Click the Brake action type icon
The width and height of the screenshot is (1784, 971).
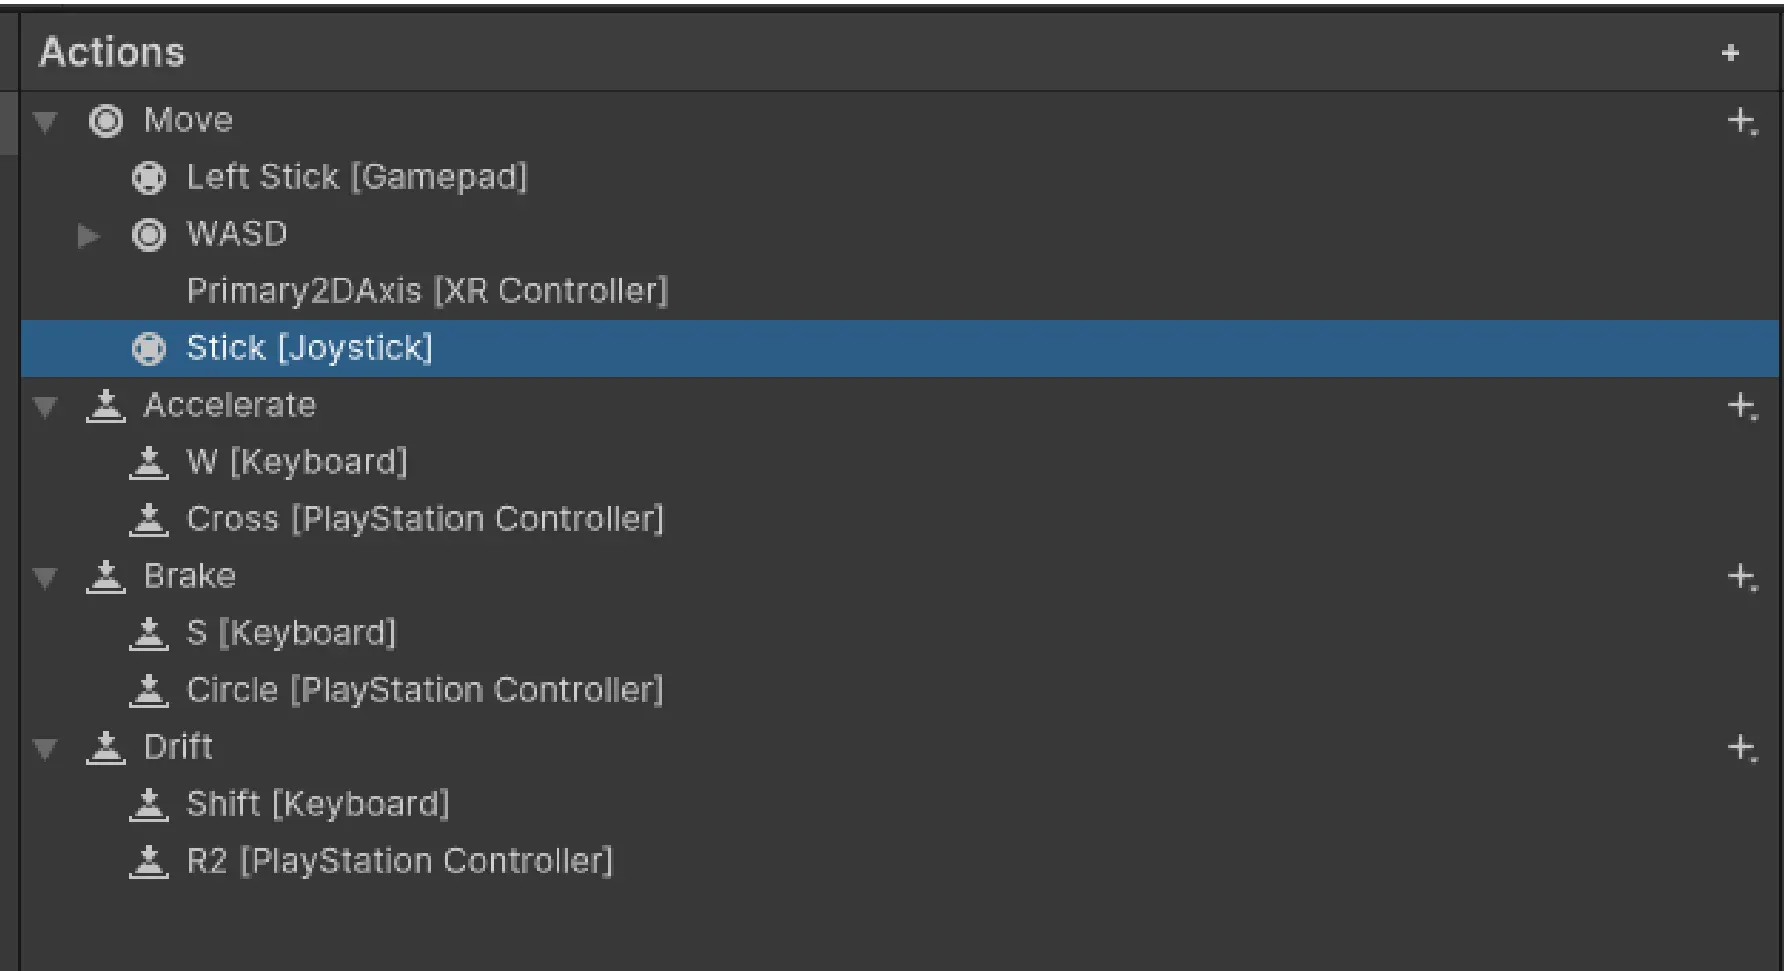(106, 576)
